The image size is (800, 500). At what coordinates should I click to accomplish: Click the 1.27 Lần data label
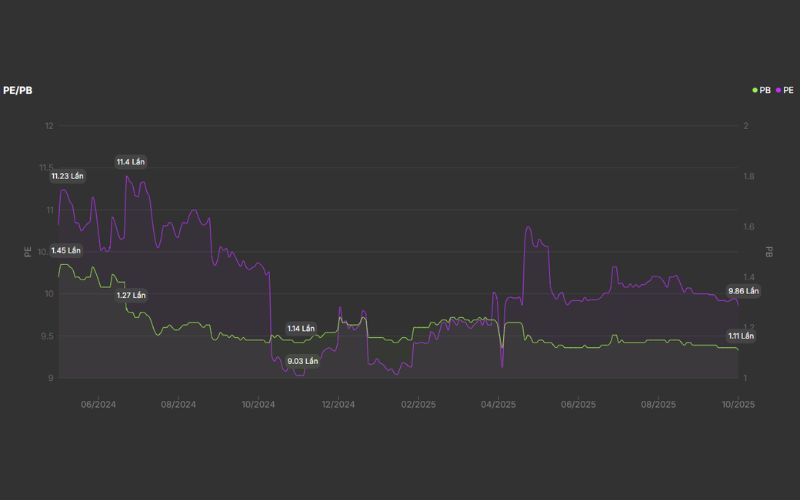(131, 295)
